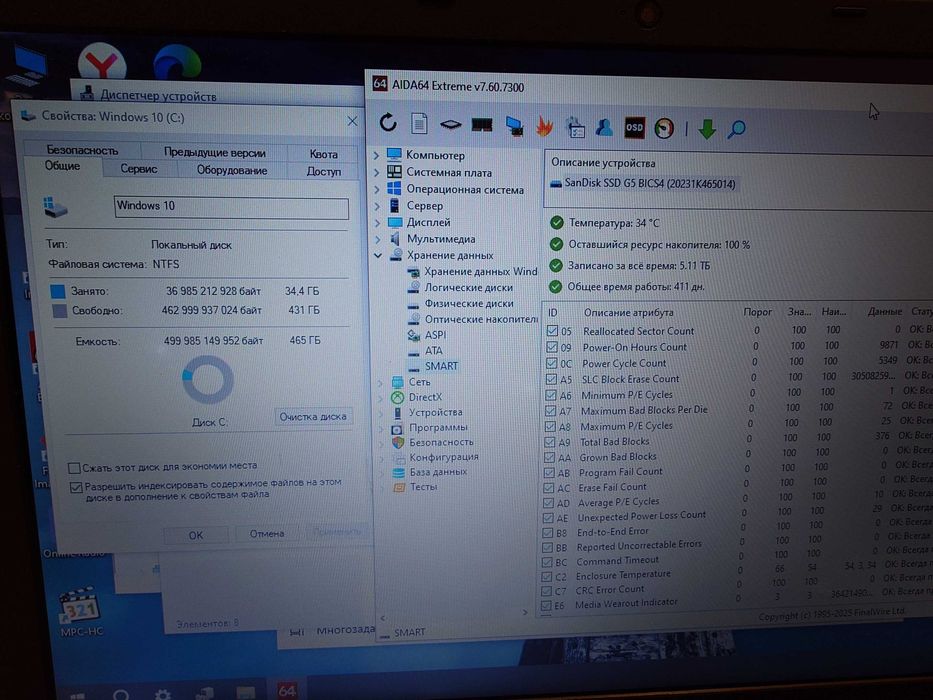Toggle checkbox for AE Unexpected Power Loss Count
933x700 pixels.
(x=547, y=517)
